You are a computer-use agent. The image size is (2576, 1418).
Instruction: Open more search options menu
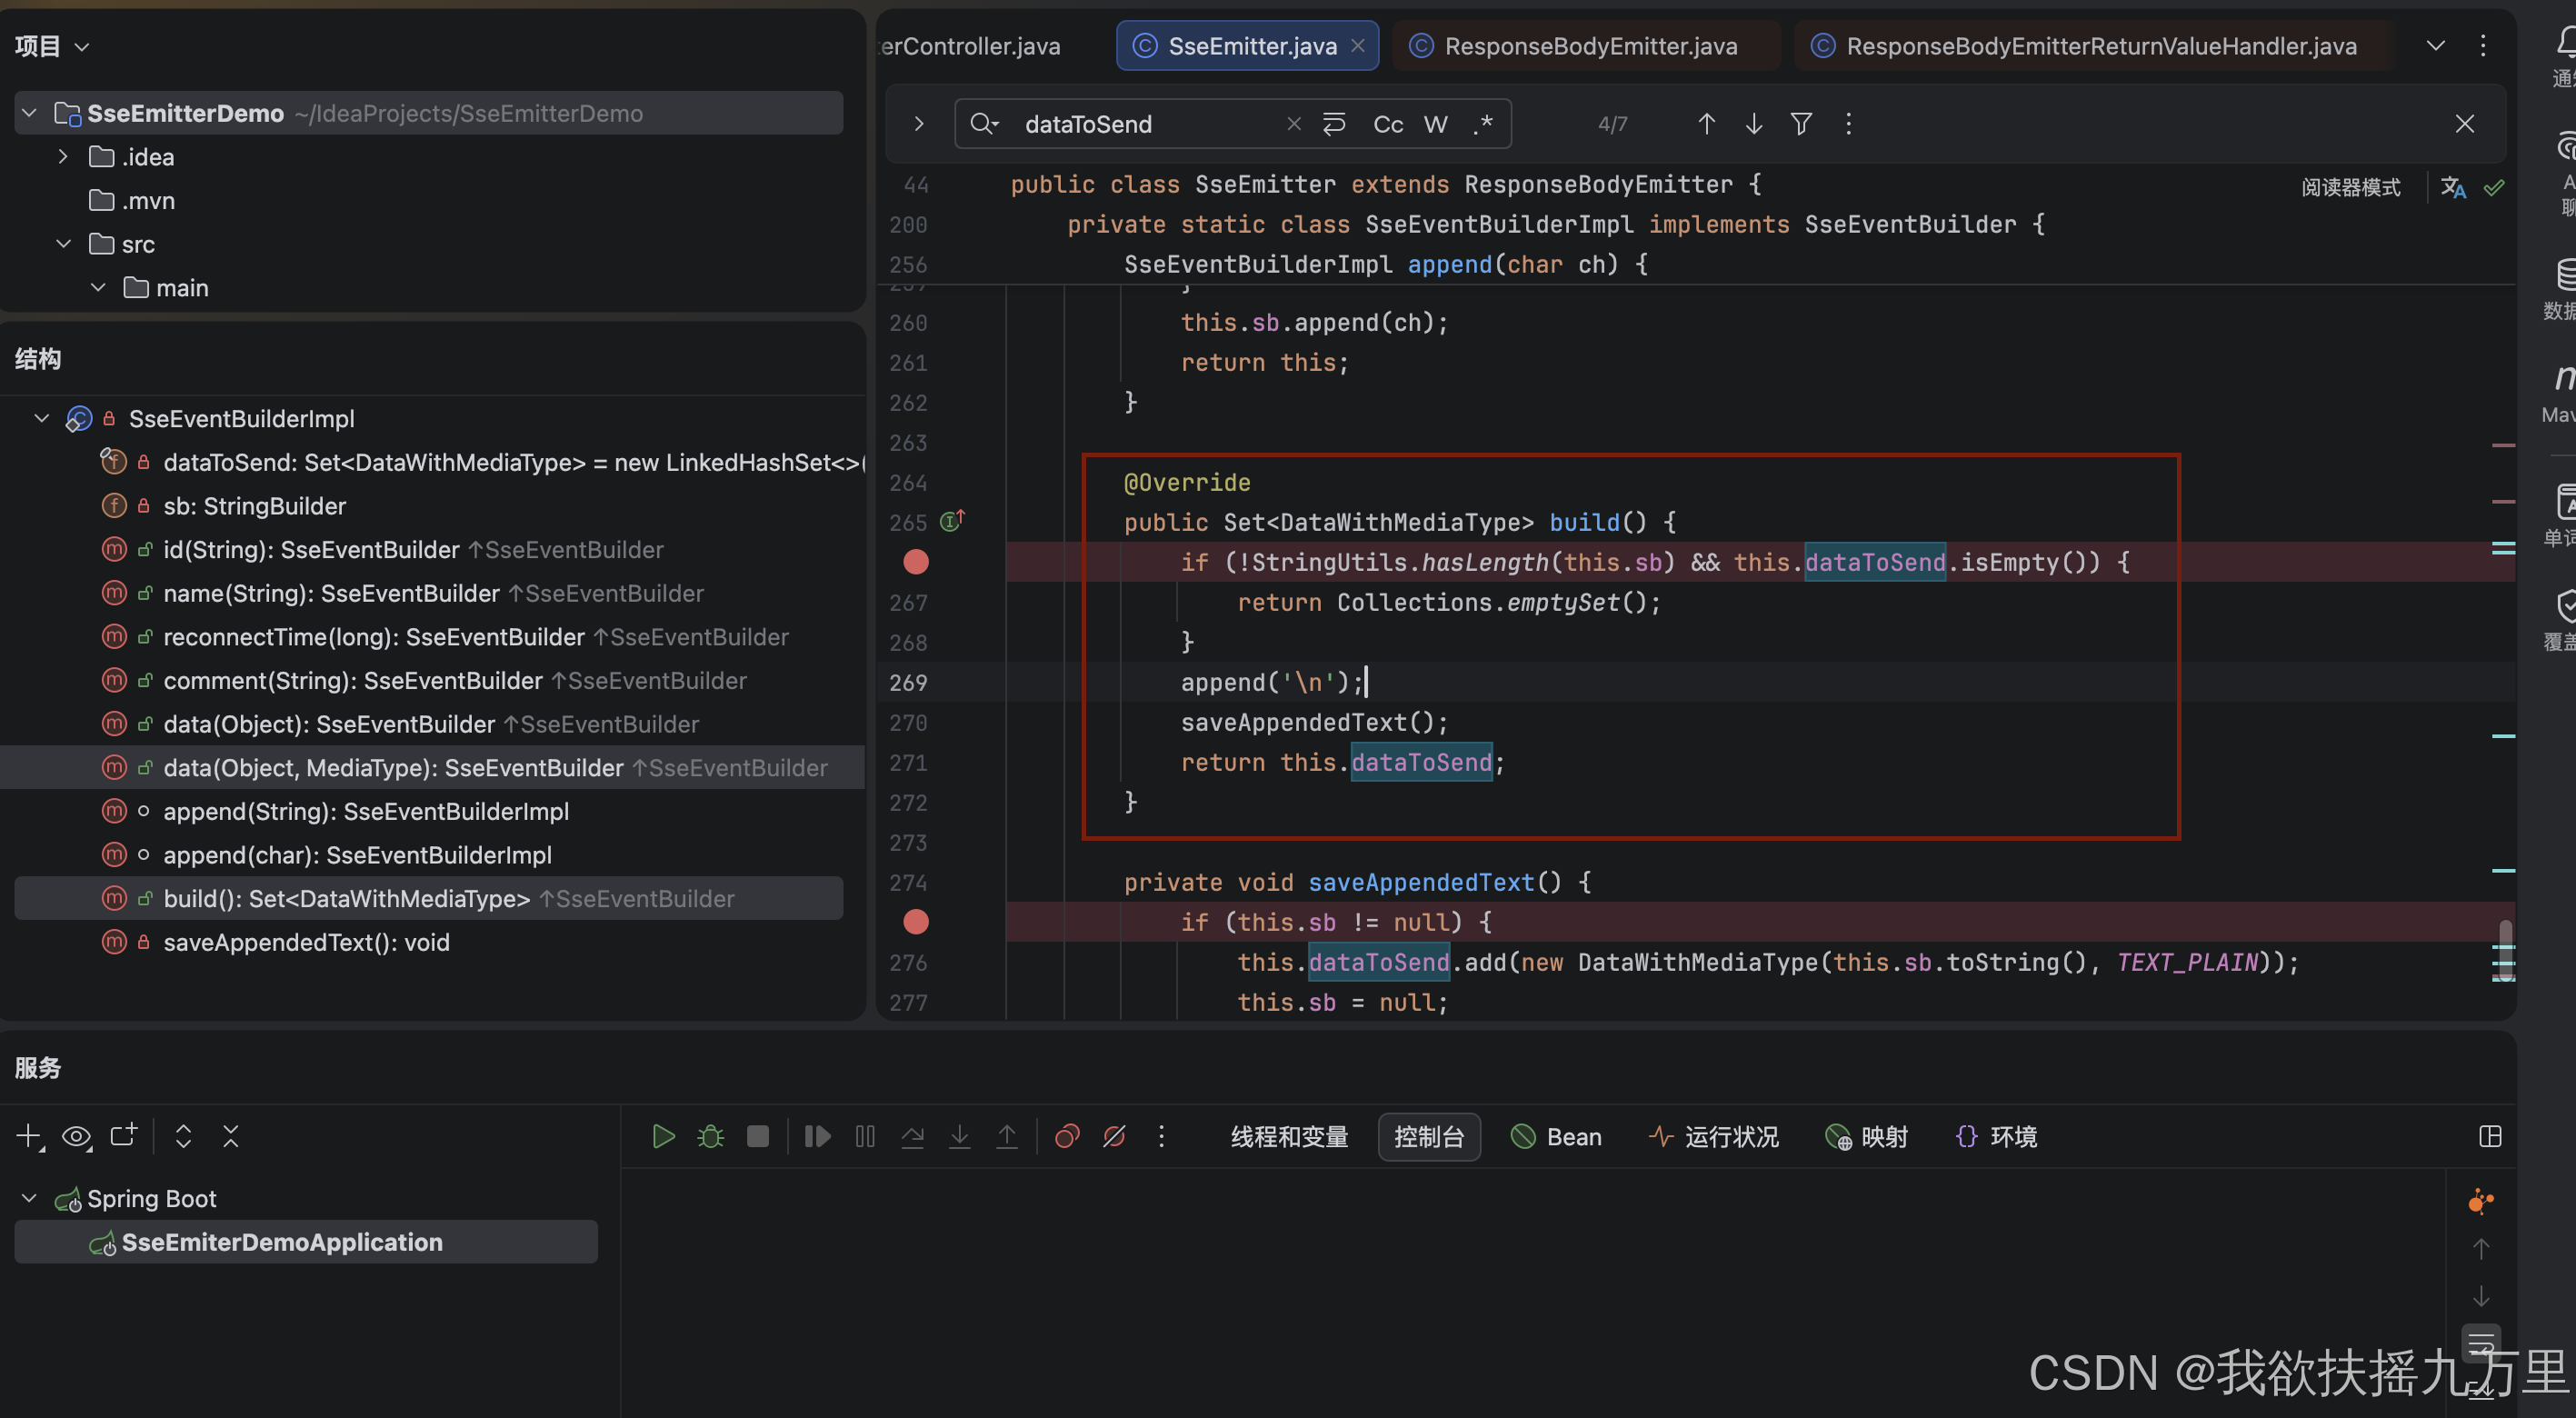(1848, 124)
